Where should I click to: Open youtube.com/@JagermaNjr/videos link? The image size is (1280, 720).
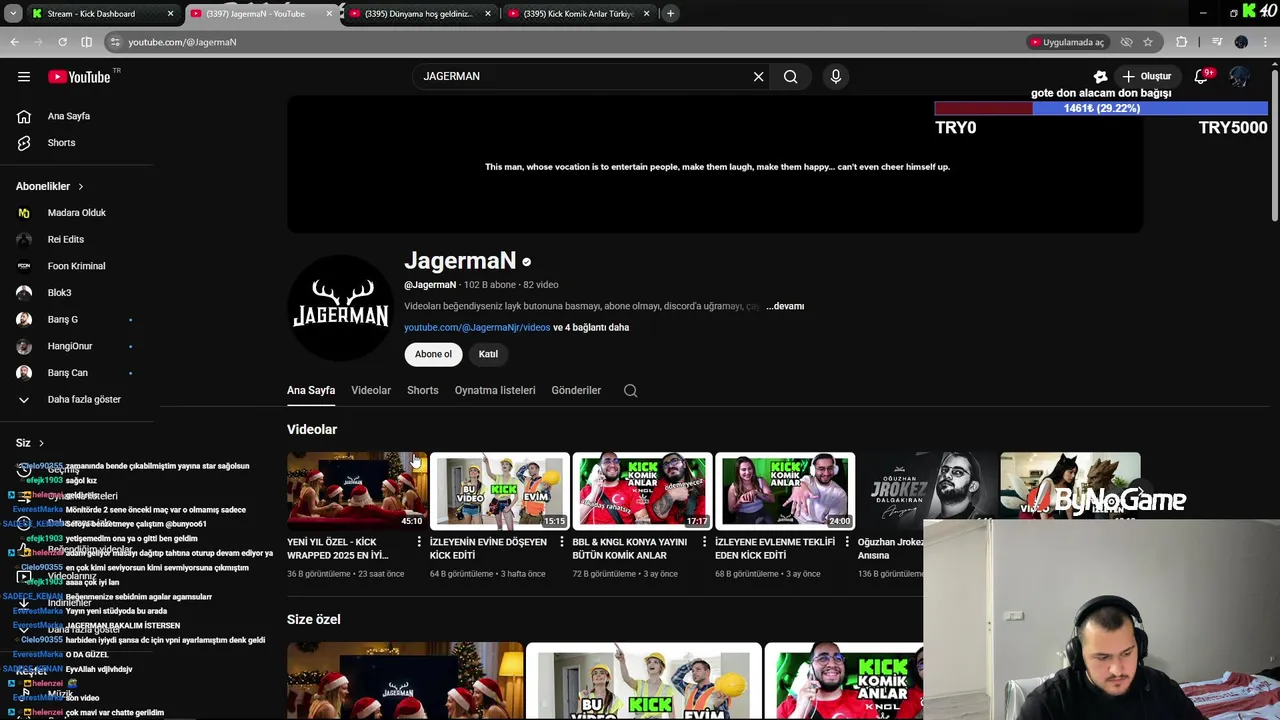pos(477,327)
